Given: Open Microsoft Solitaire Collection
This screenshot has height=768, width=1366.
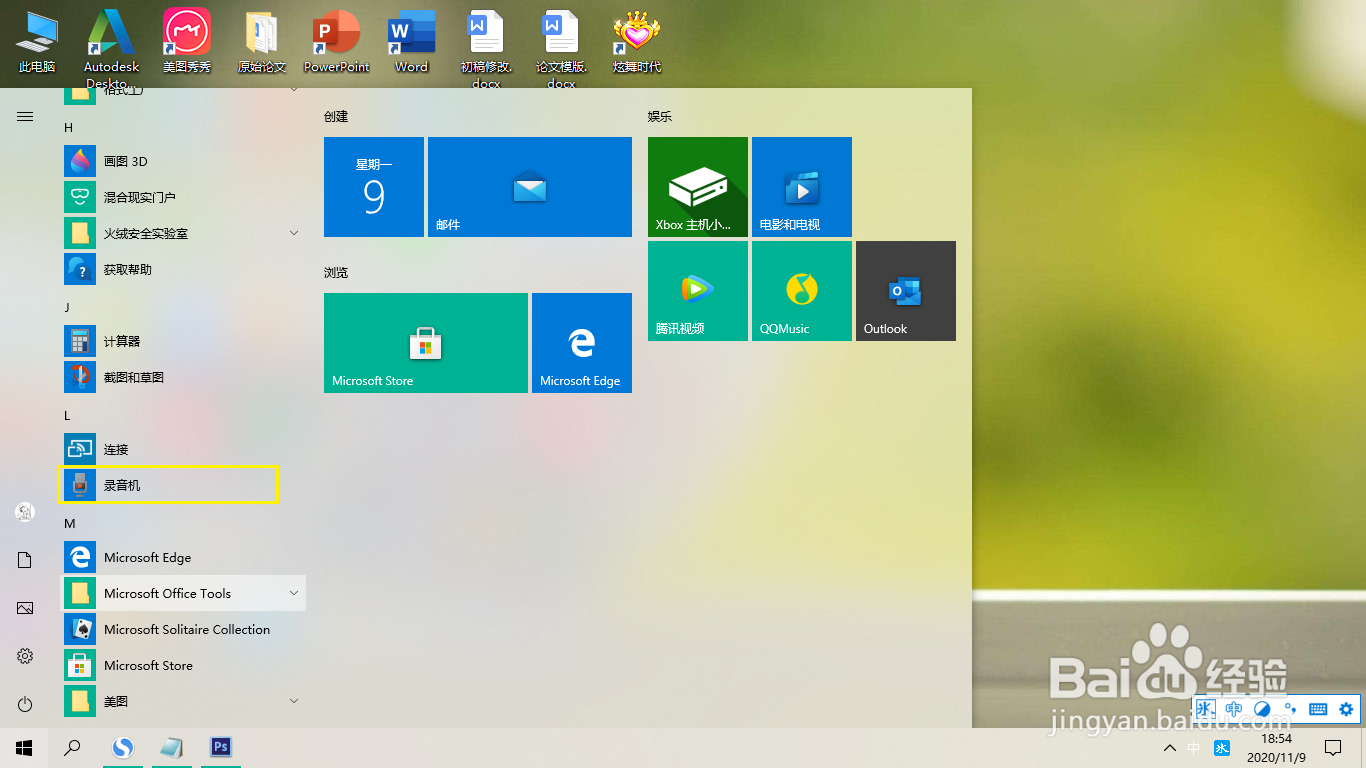Looking at the screenshot, I should tap(184, 629).
